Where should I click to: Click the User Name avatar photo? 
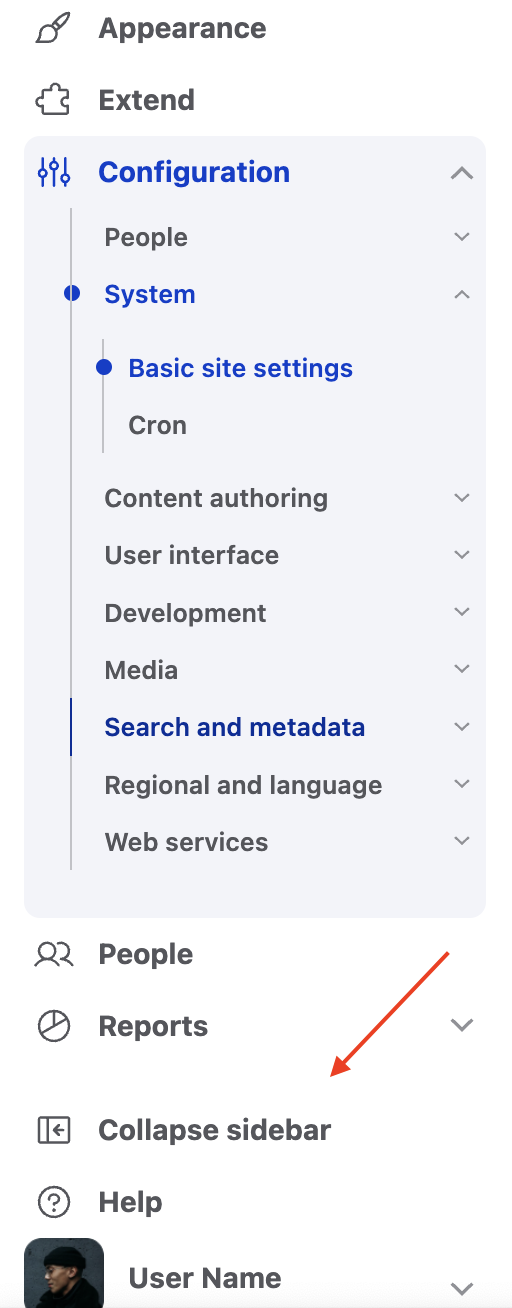point(64,1273)
